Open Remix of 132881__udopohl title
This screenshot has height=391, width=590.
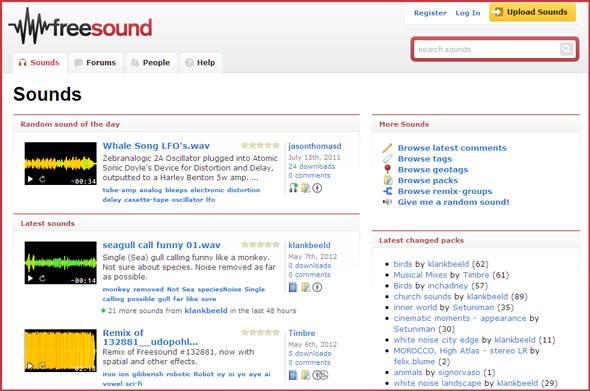pos(150,338)
